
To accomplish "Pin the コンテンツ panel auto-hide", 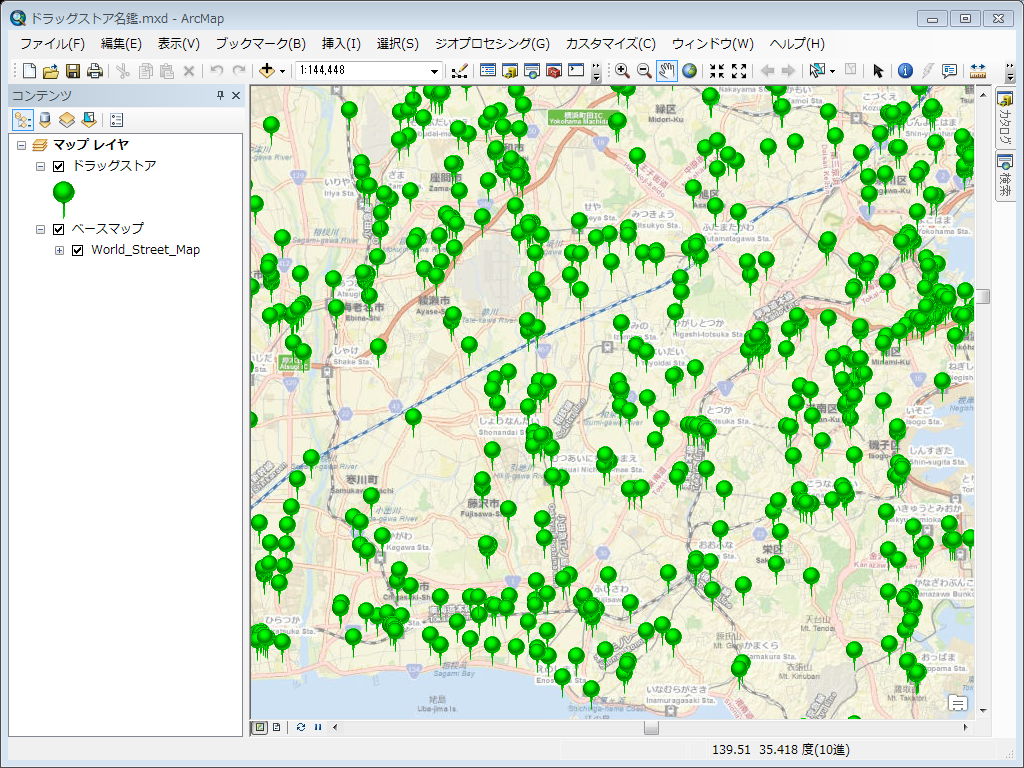I will (x=220, y=95).
